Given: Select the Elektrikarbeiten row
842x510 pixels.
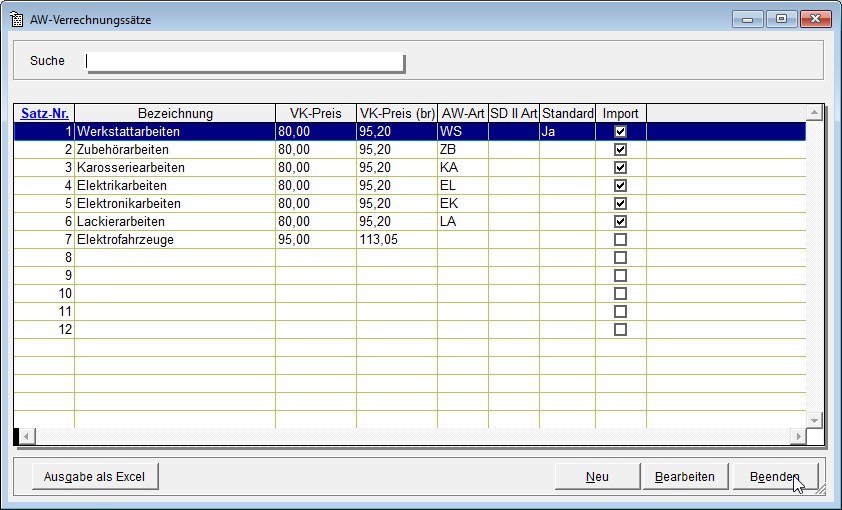Looking at the screenshot, I should [410, 185].
